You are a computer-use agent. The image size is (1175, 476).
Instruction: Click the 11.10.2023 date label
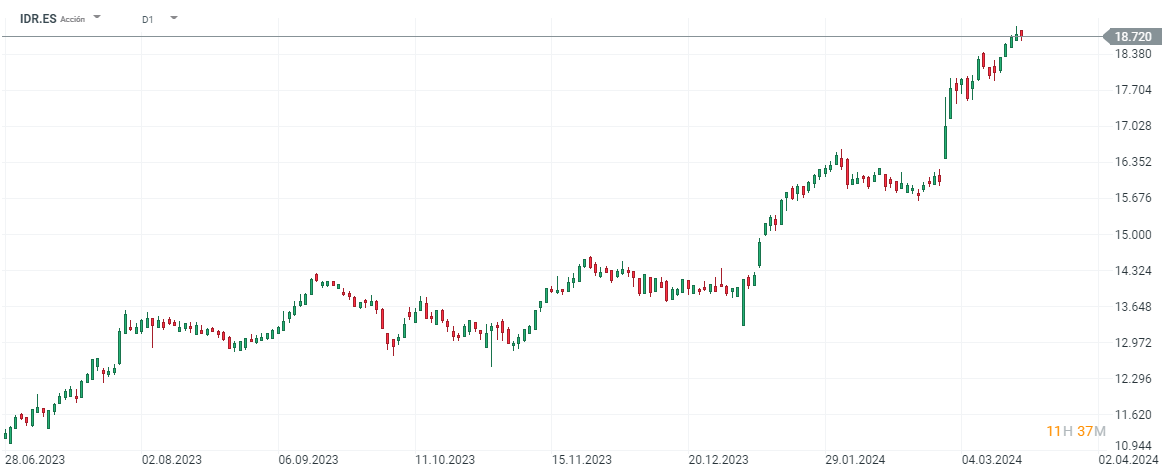pos(445,460)
